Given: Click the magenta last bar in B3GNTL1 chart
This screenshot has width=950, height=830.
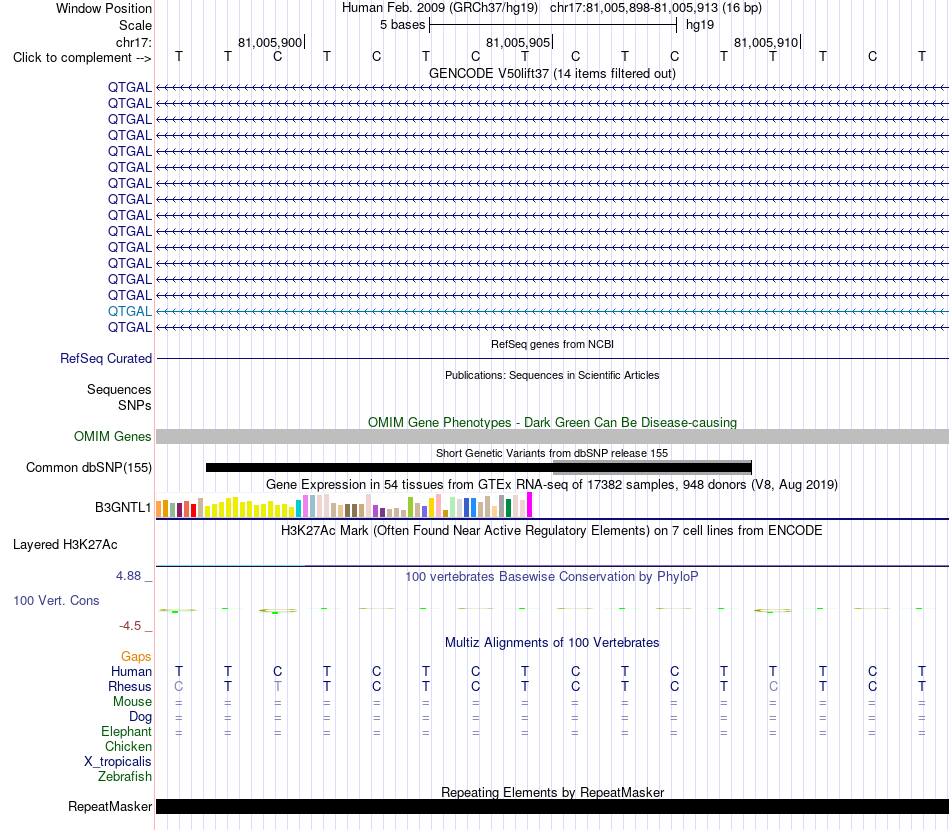Looking at the screenshot, I should tap(530, 505).
